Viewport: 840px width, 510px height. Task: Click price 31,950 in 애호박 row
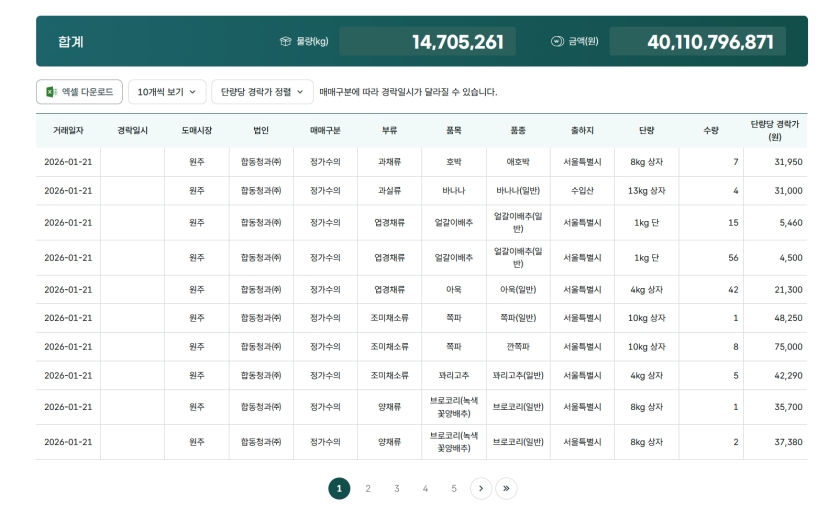coord(788,162)
